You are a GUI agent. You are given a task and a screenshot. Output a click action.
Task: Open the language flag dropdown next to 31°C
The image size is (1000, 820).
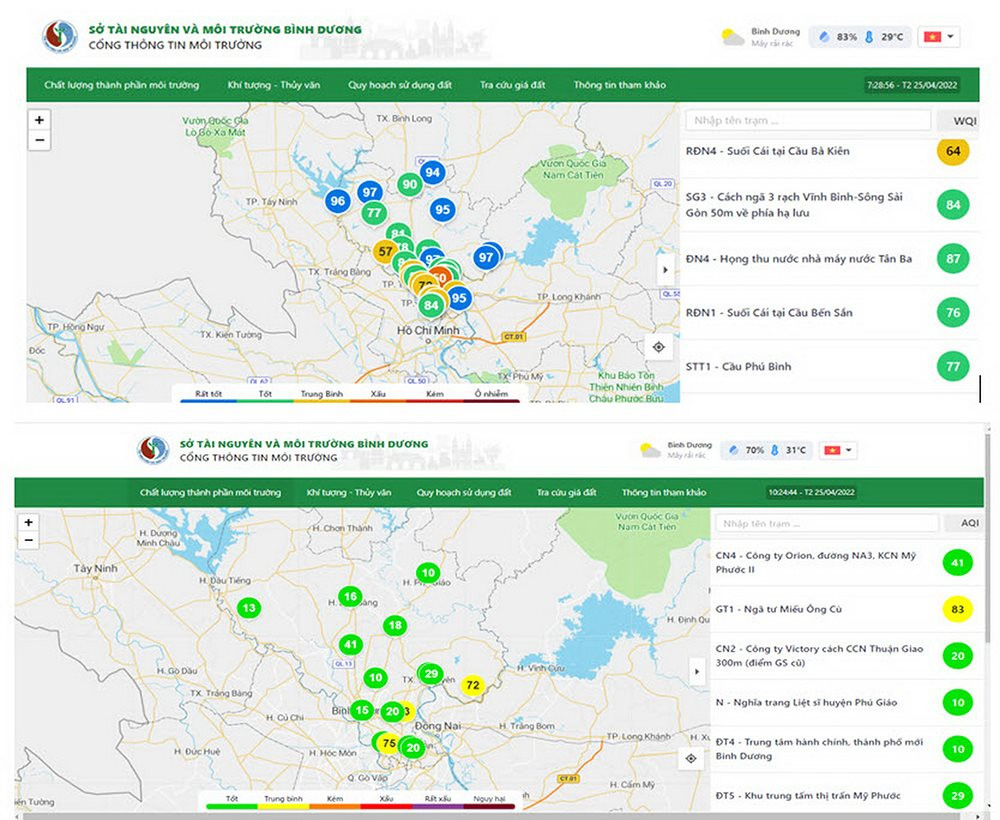tap(838, 450)
